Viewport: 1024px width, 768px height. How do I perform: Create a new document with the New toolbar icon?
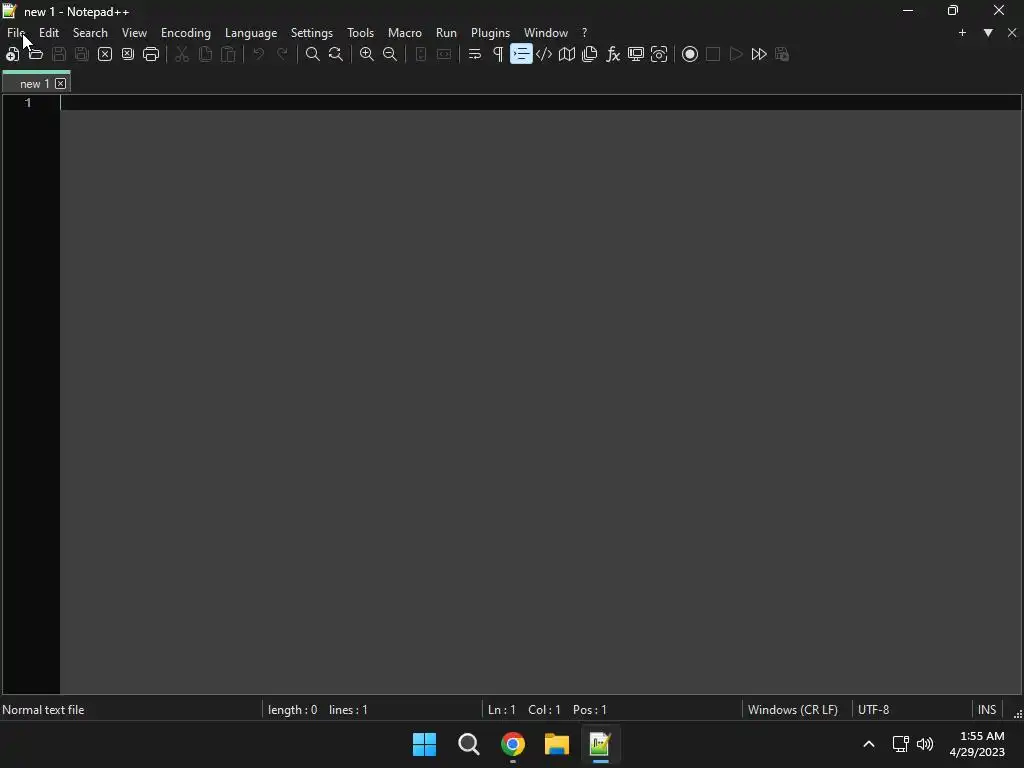(12, 54)
